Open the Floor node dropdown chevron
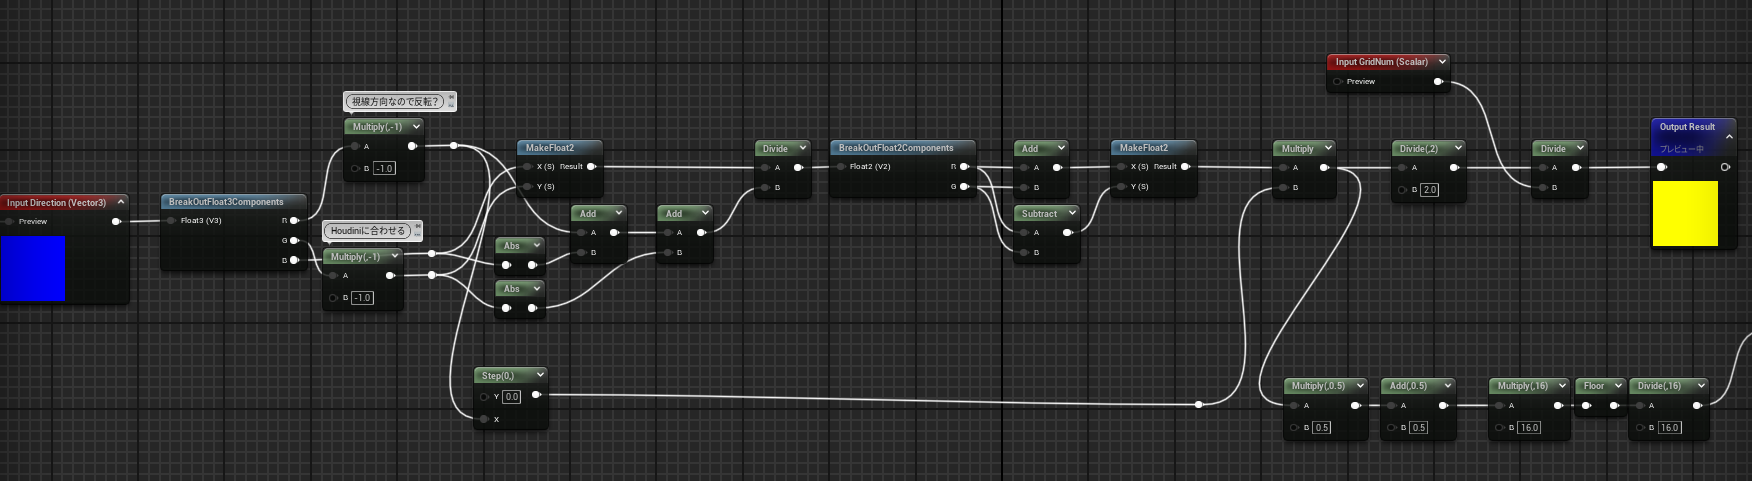Viewport: 1752px width, 481px height. pos(1618,385)
